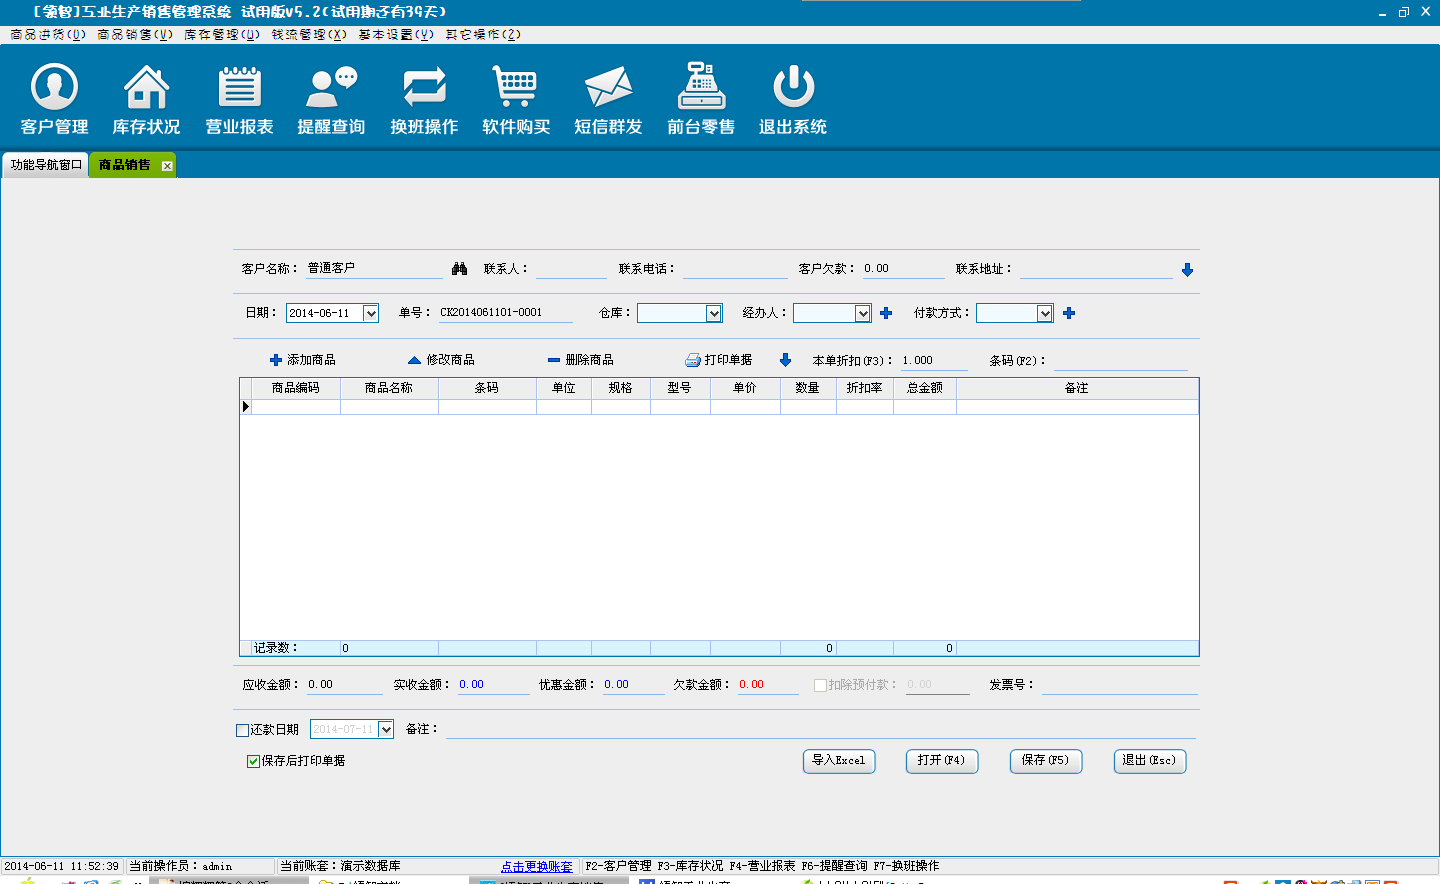Switch to 功能导航窗口 tab

[45, 165]
